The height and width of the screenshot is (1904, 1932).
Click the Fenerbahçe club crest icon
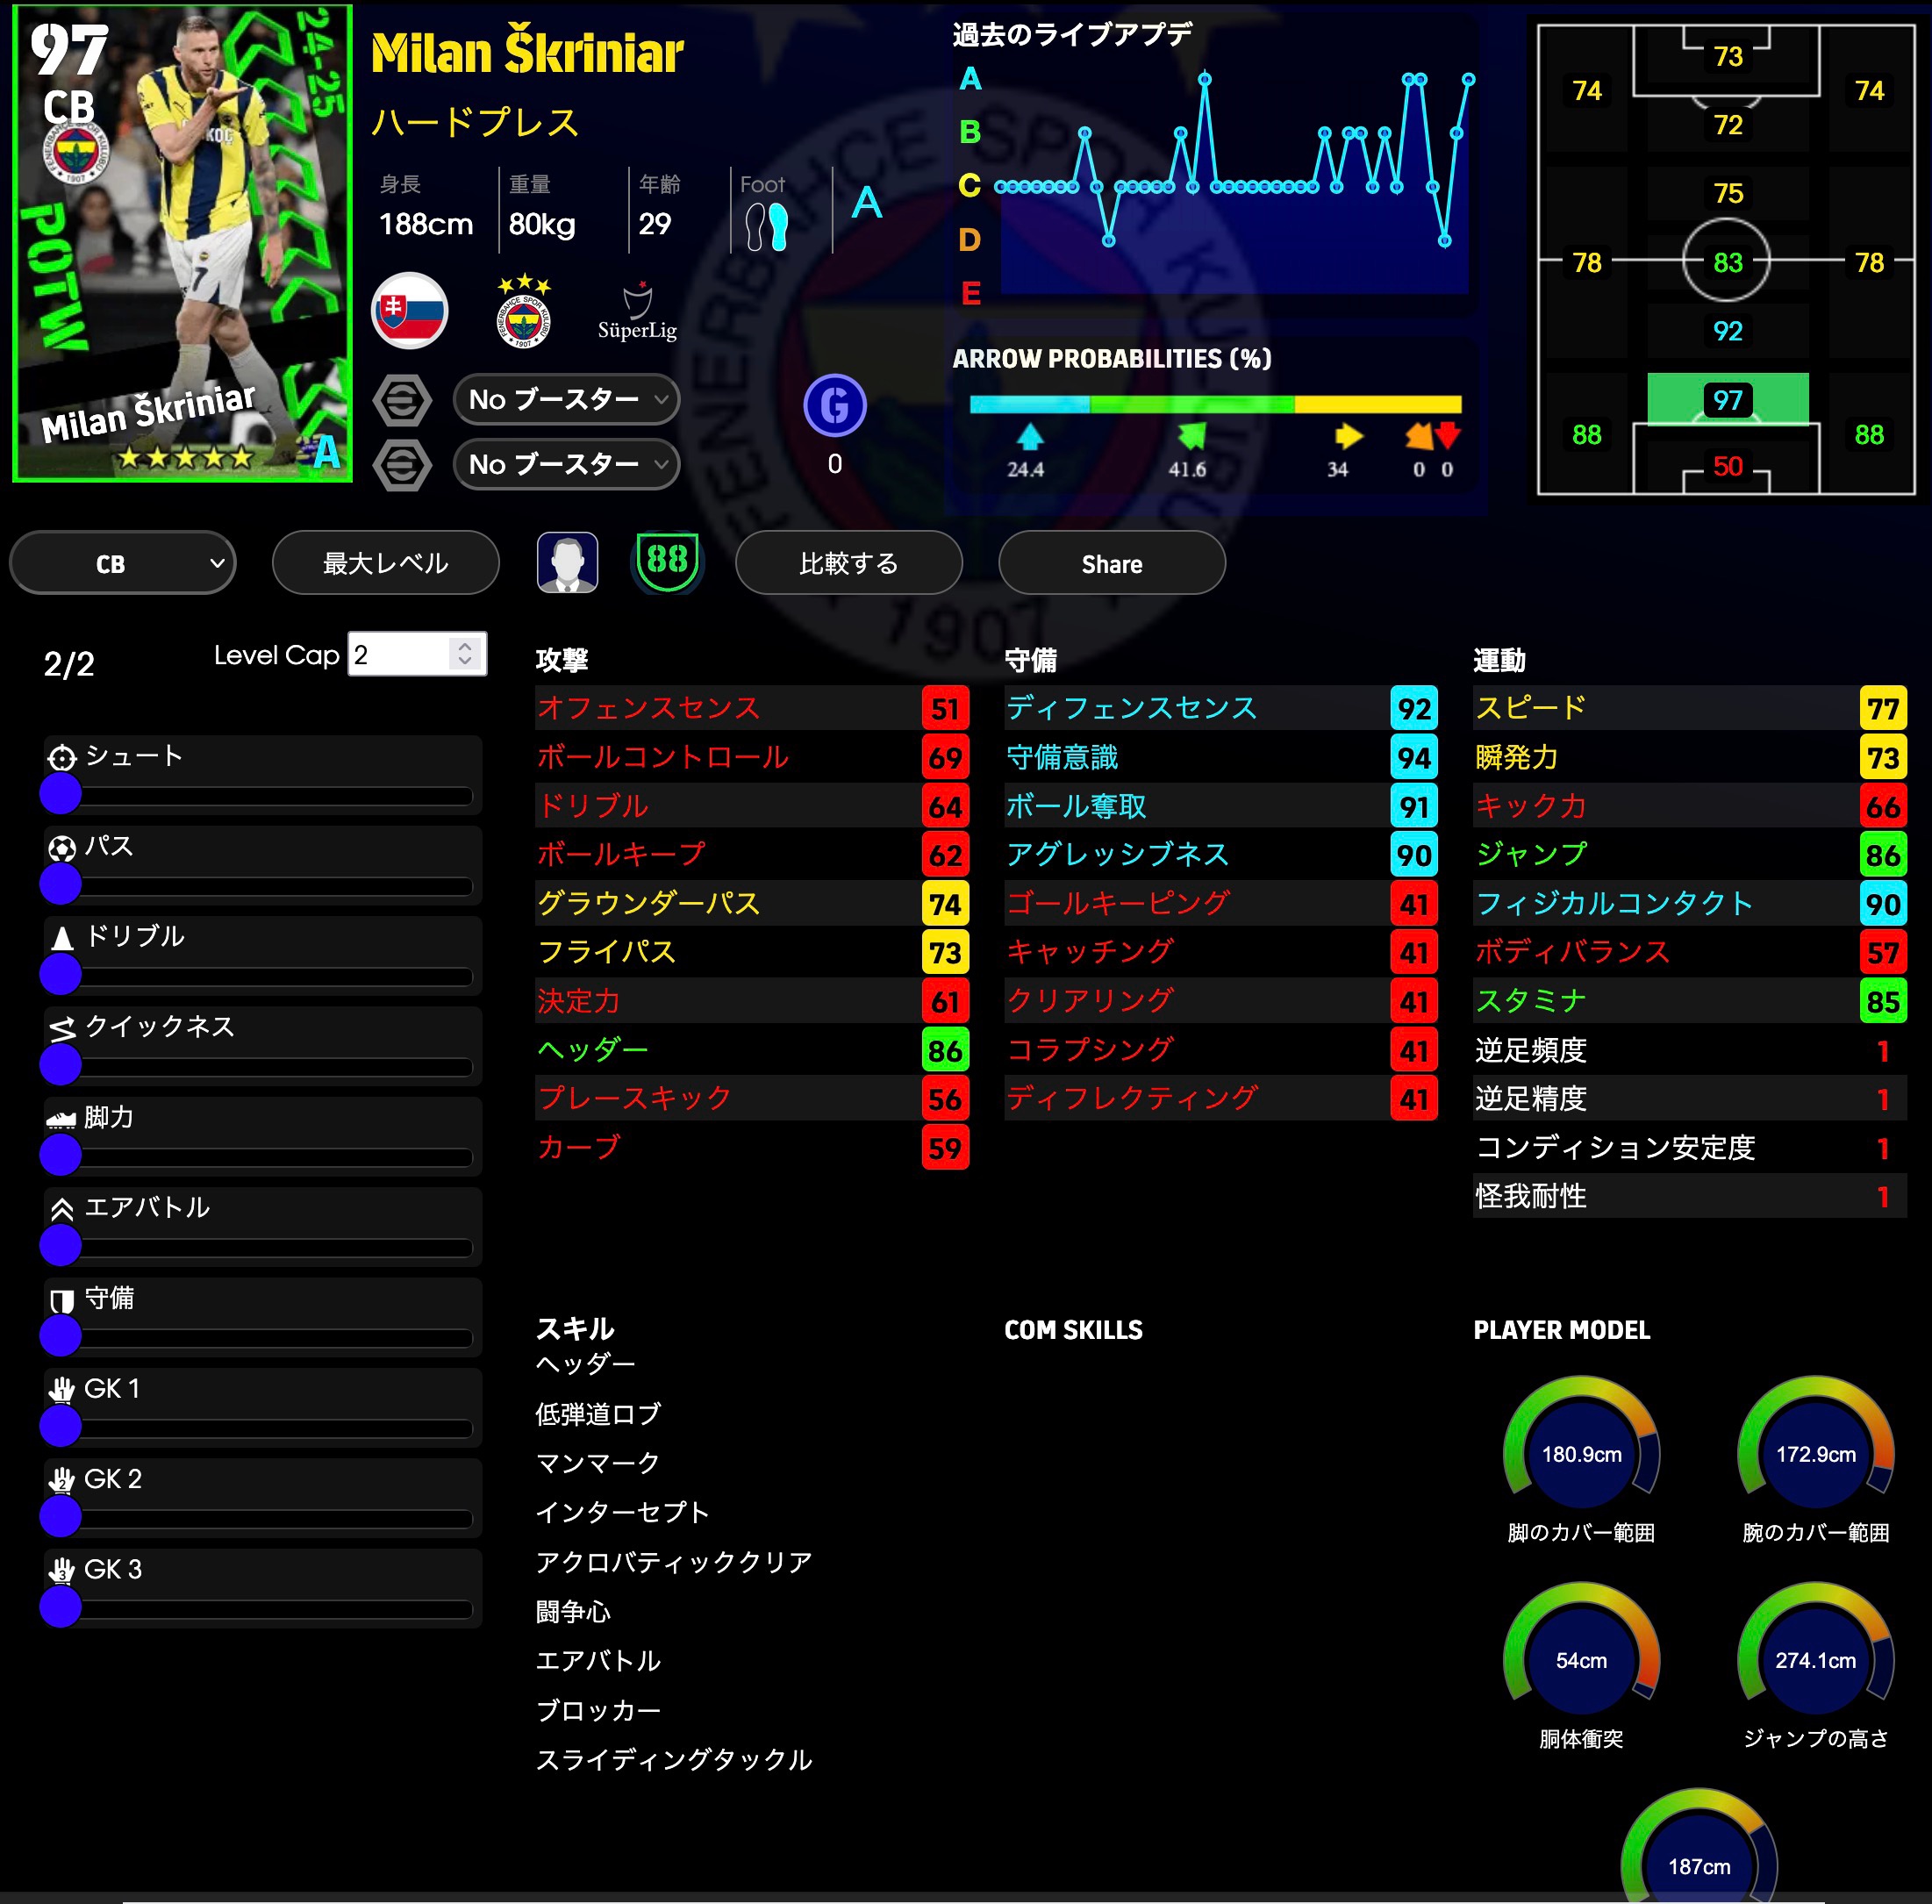click(524, 311)
